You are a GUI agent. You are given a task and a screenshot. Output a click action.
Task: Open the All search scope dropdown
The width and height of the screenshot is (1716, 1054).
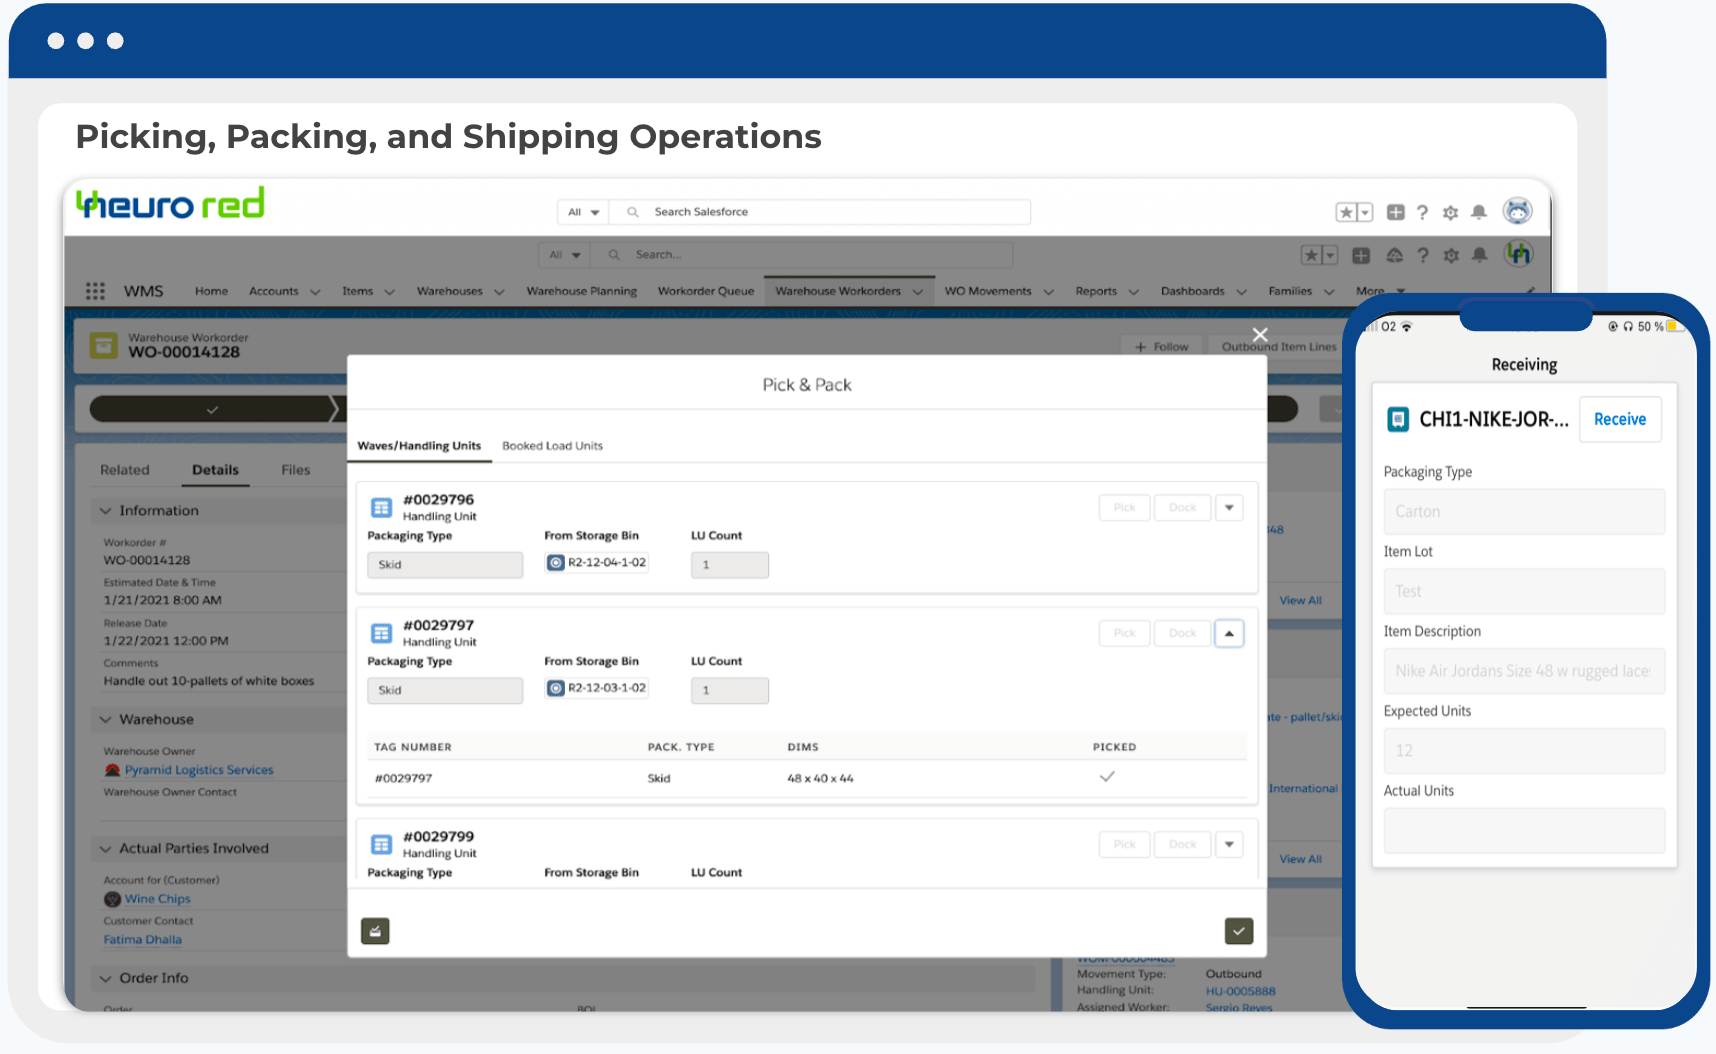[x=583, y=212]
